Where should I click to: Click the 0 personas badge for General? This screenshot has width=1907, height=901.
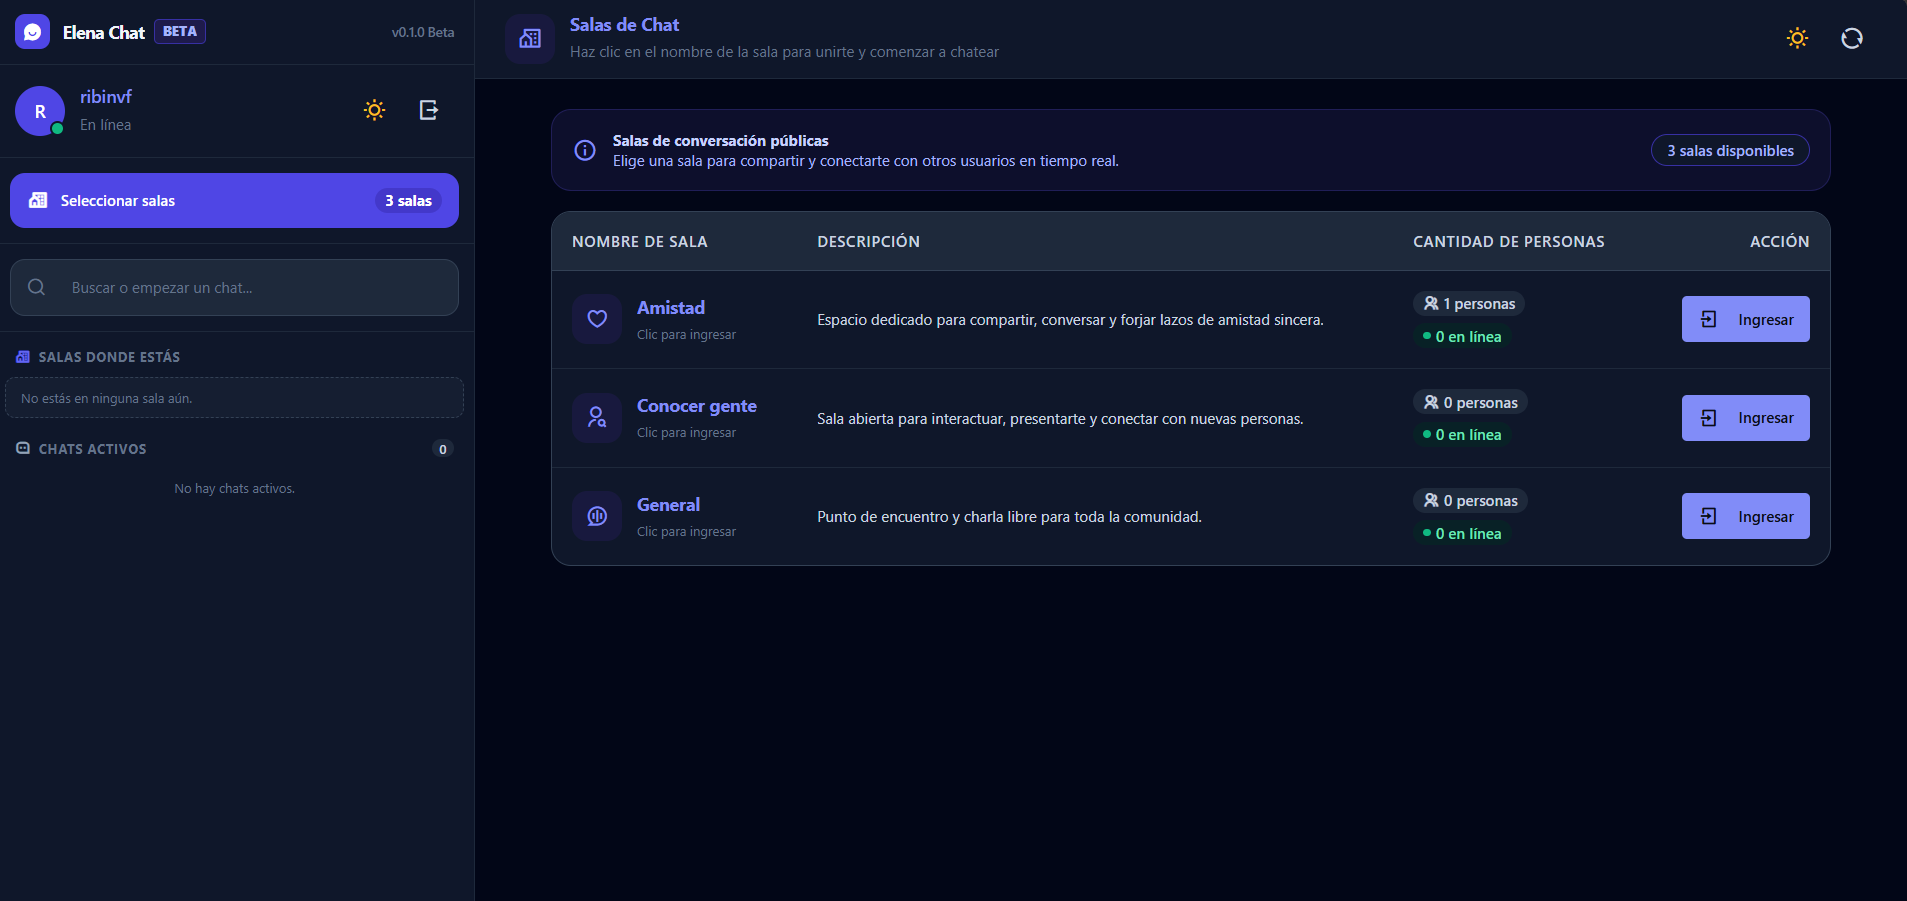[1471, 501]
